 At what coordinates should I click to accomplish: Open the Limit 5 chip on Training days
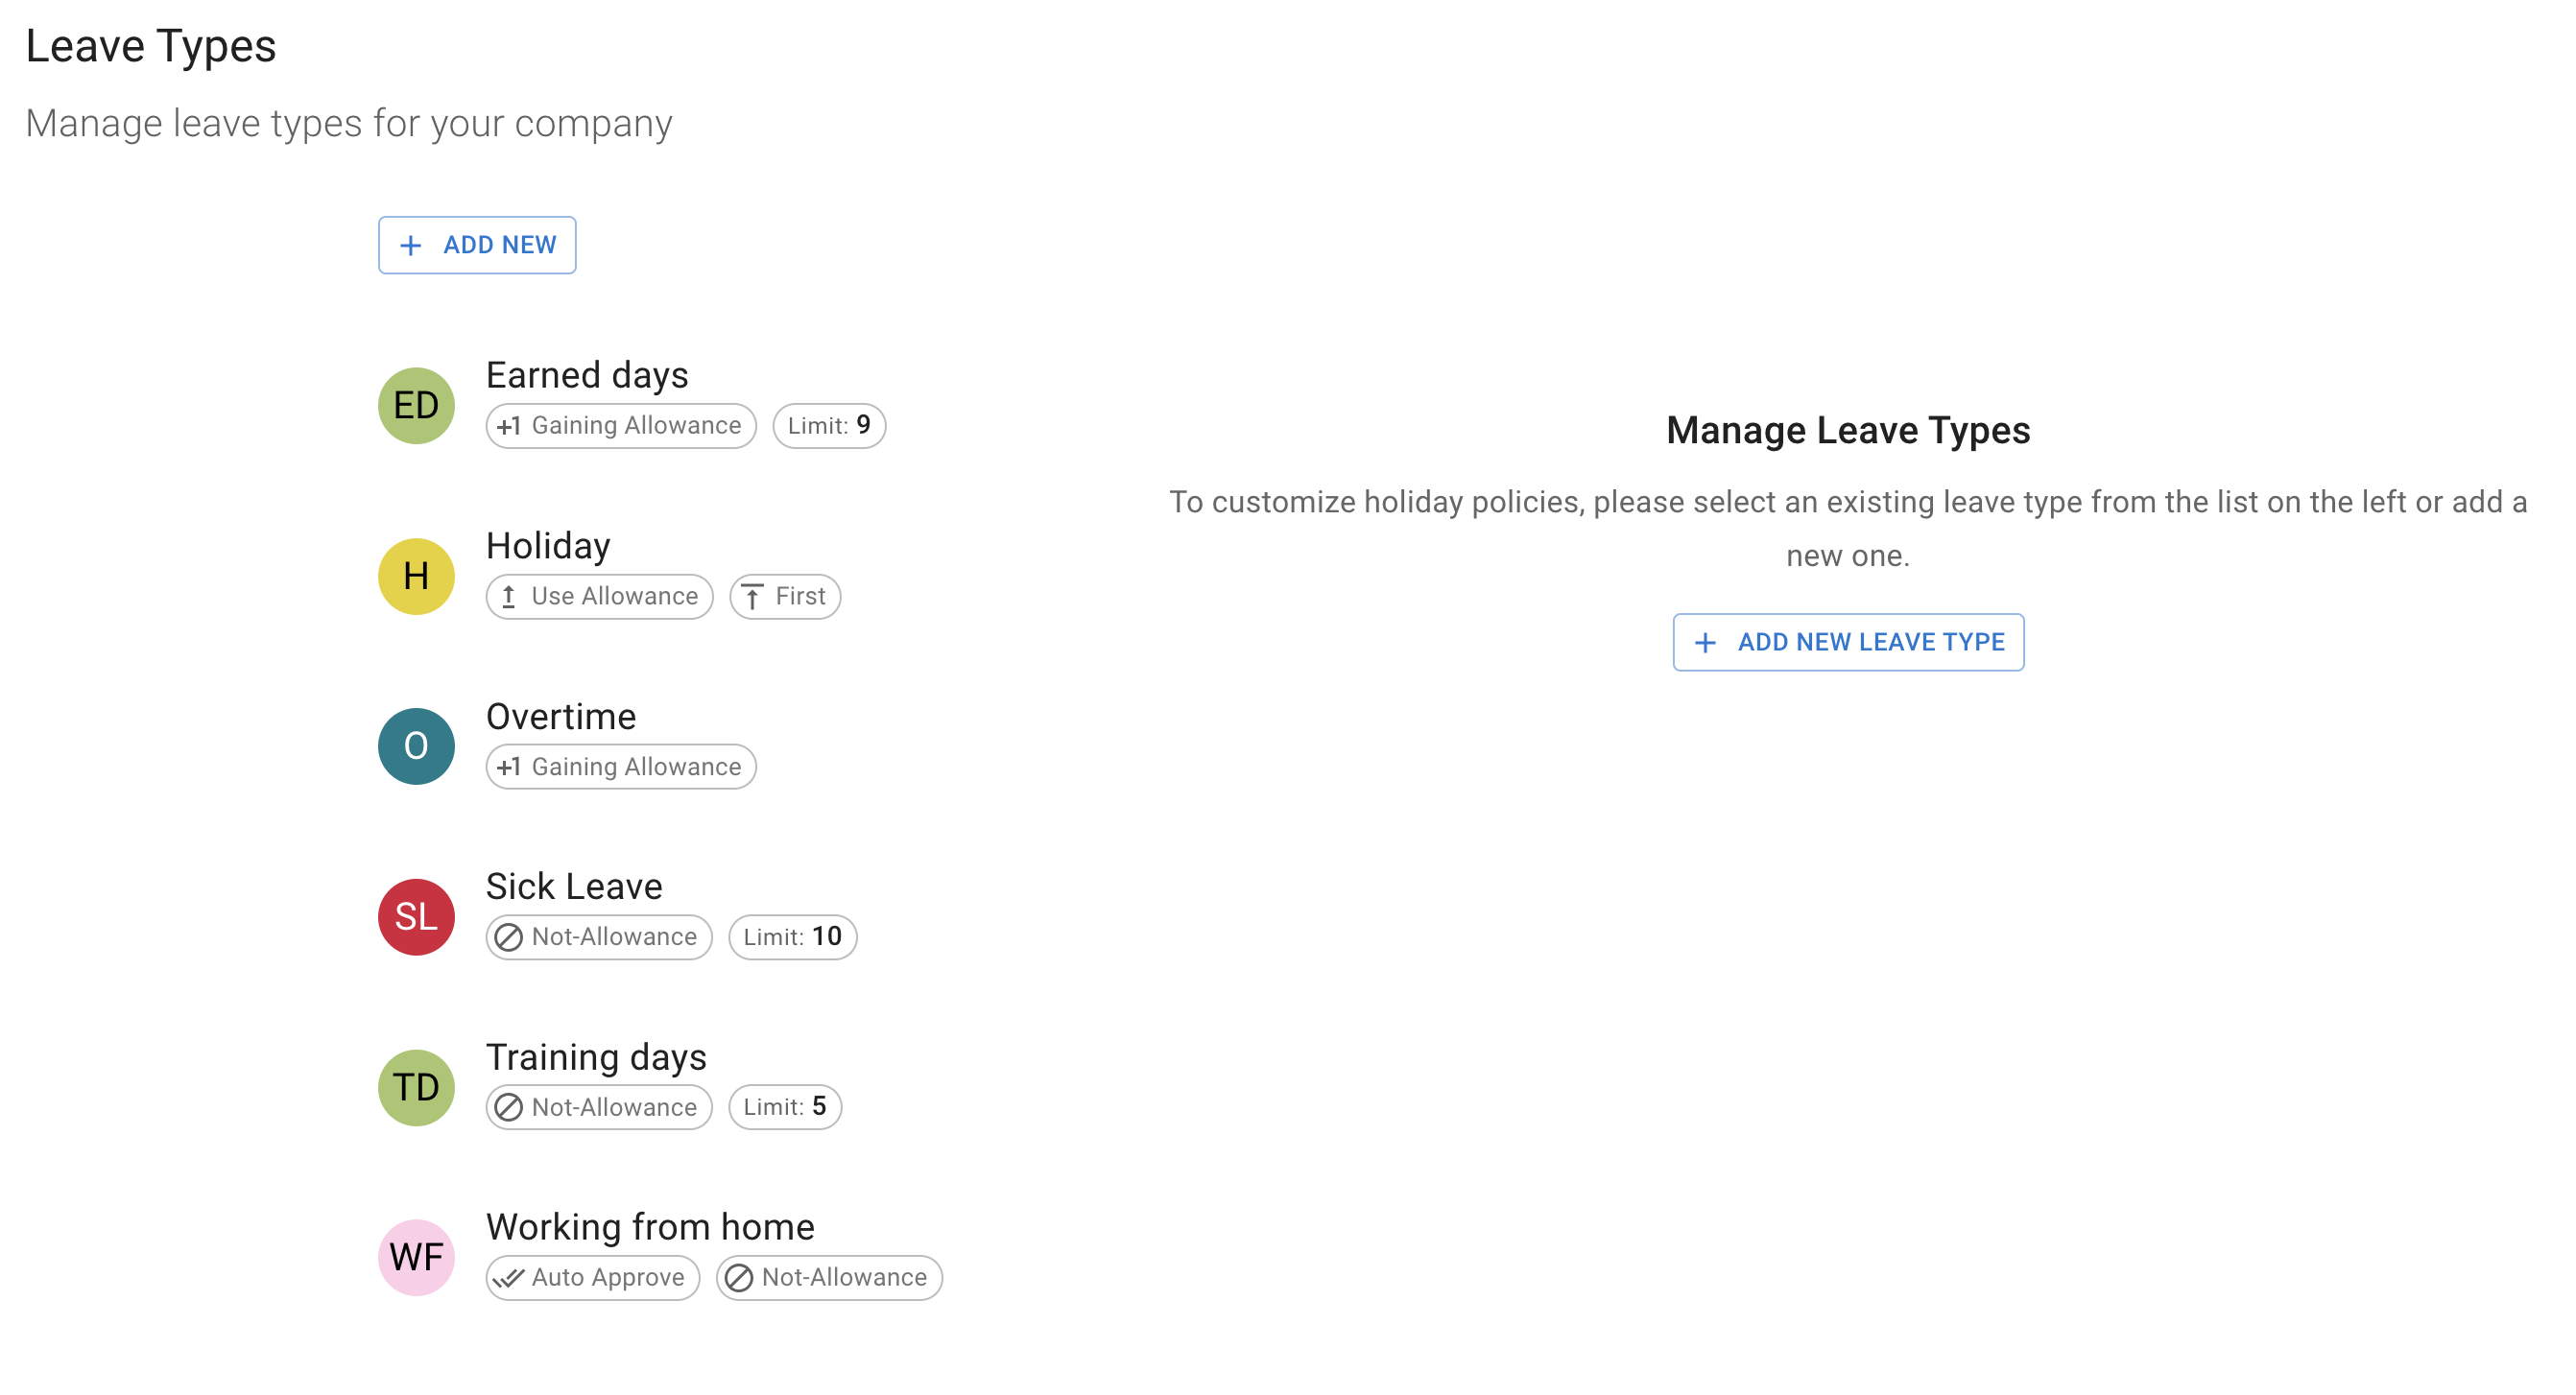[784, 1106]
